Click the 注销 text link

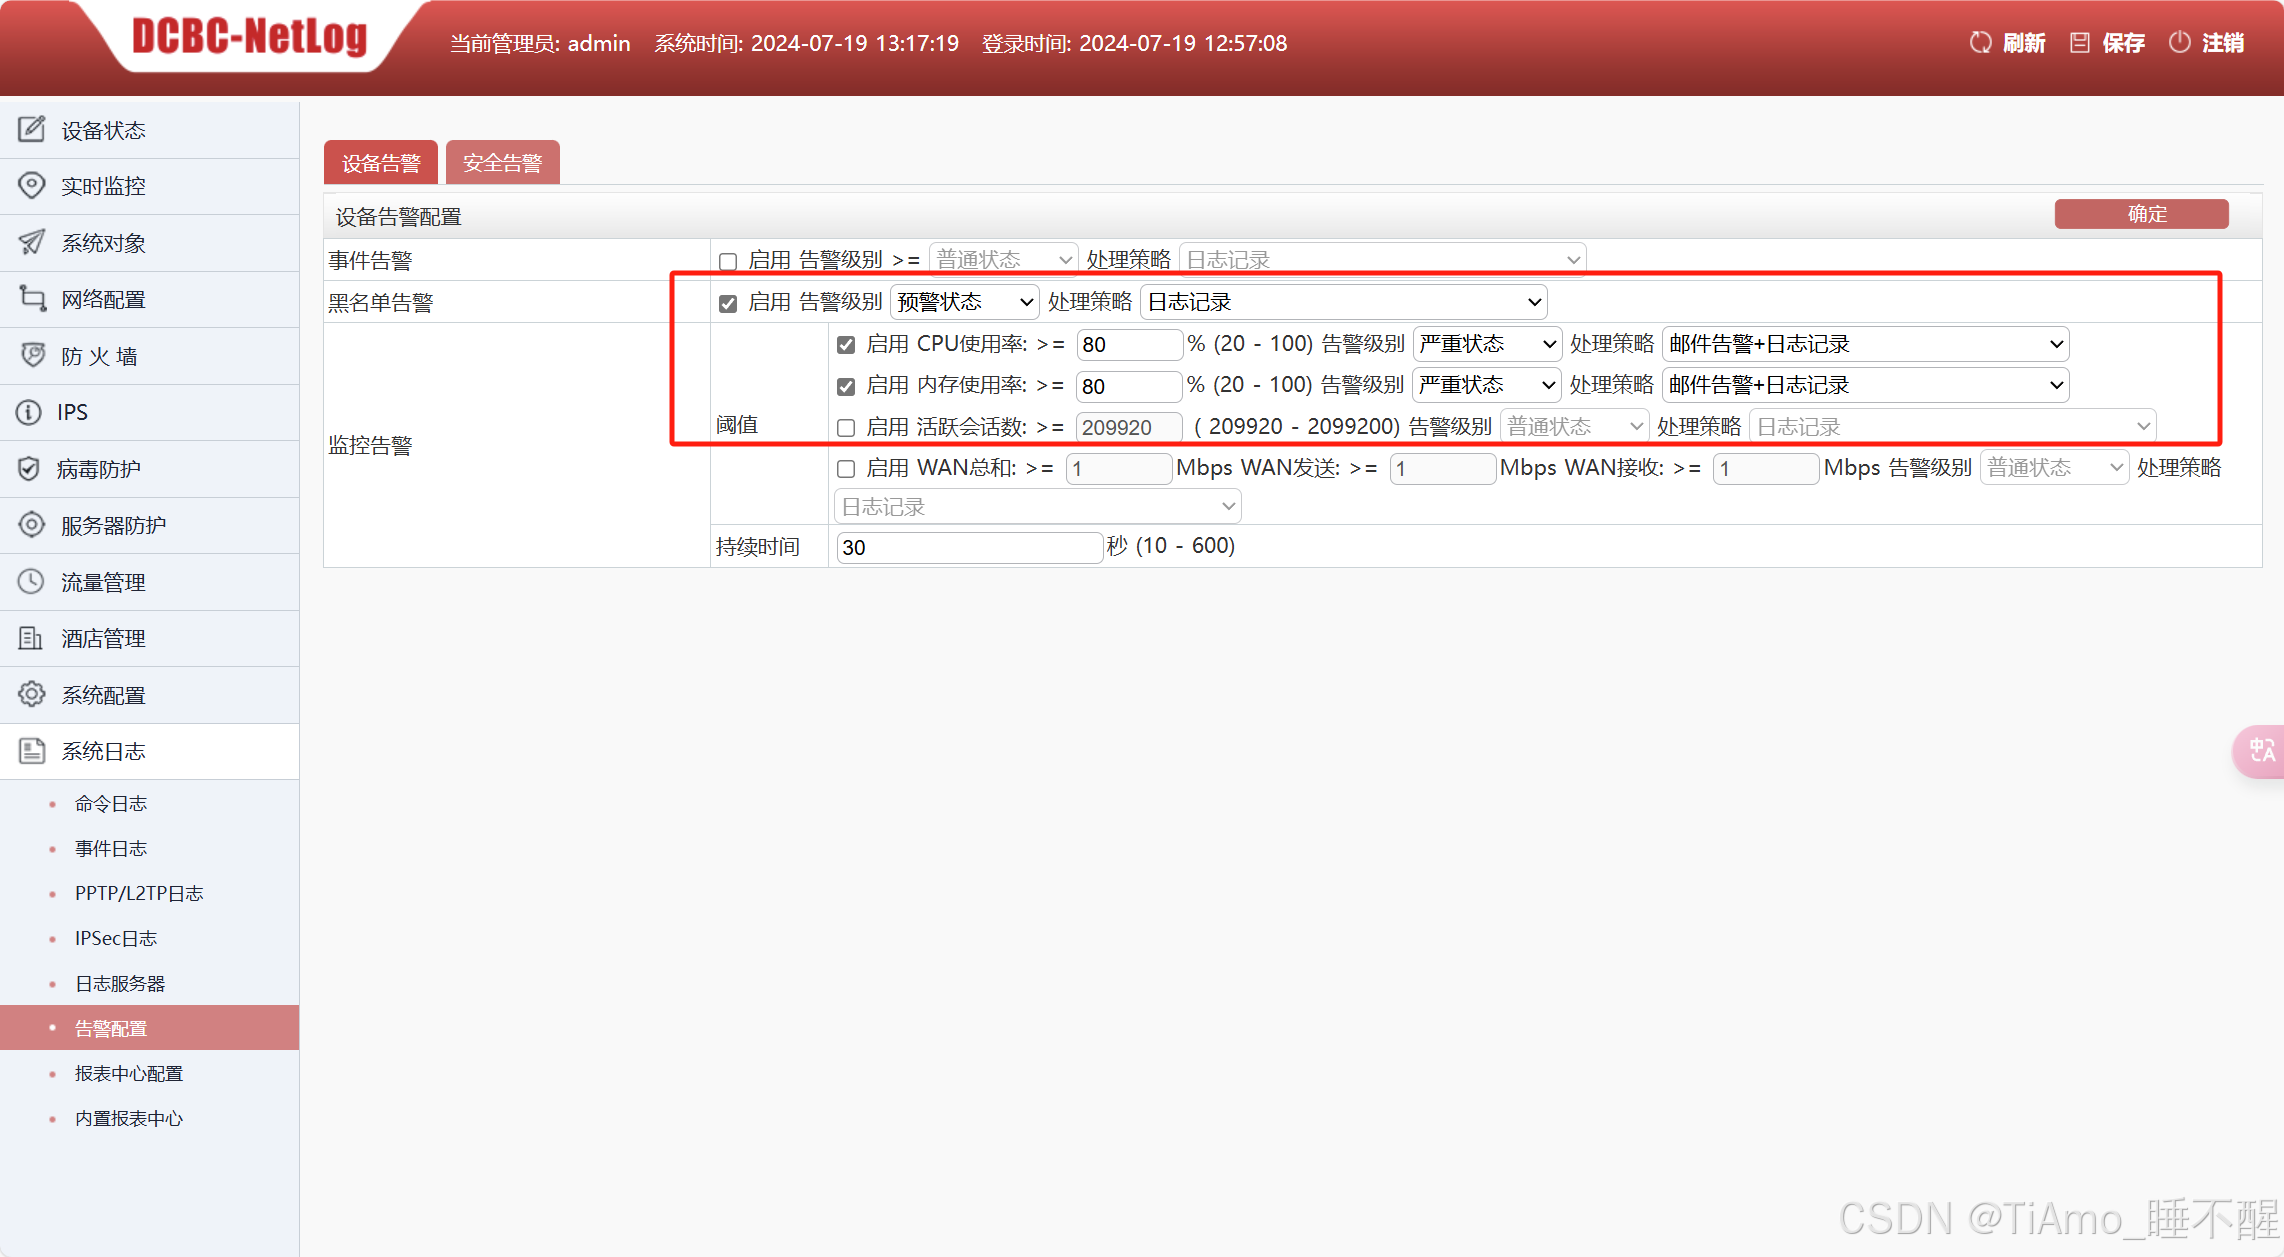click(x=2223, y=43)
